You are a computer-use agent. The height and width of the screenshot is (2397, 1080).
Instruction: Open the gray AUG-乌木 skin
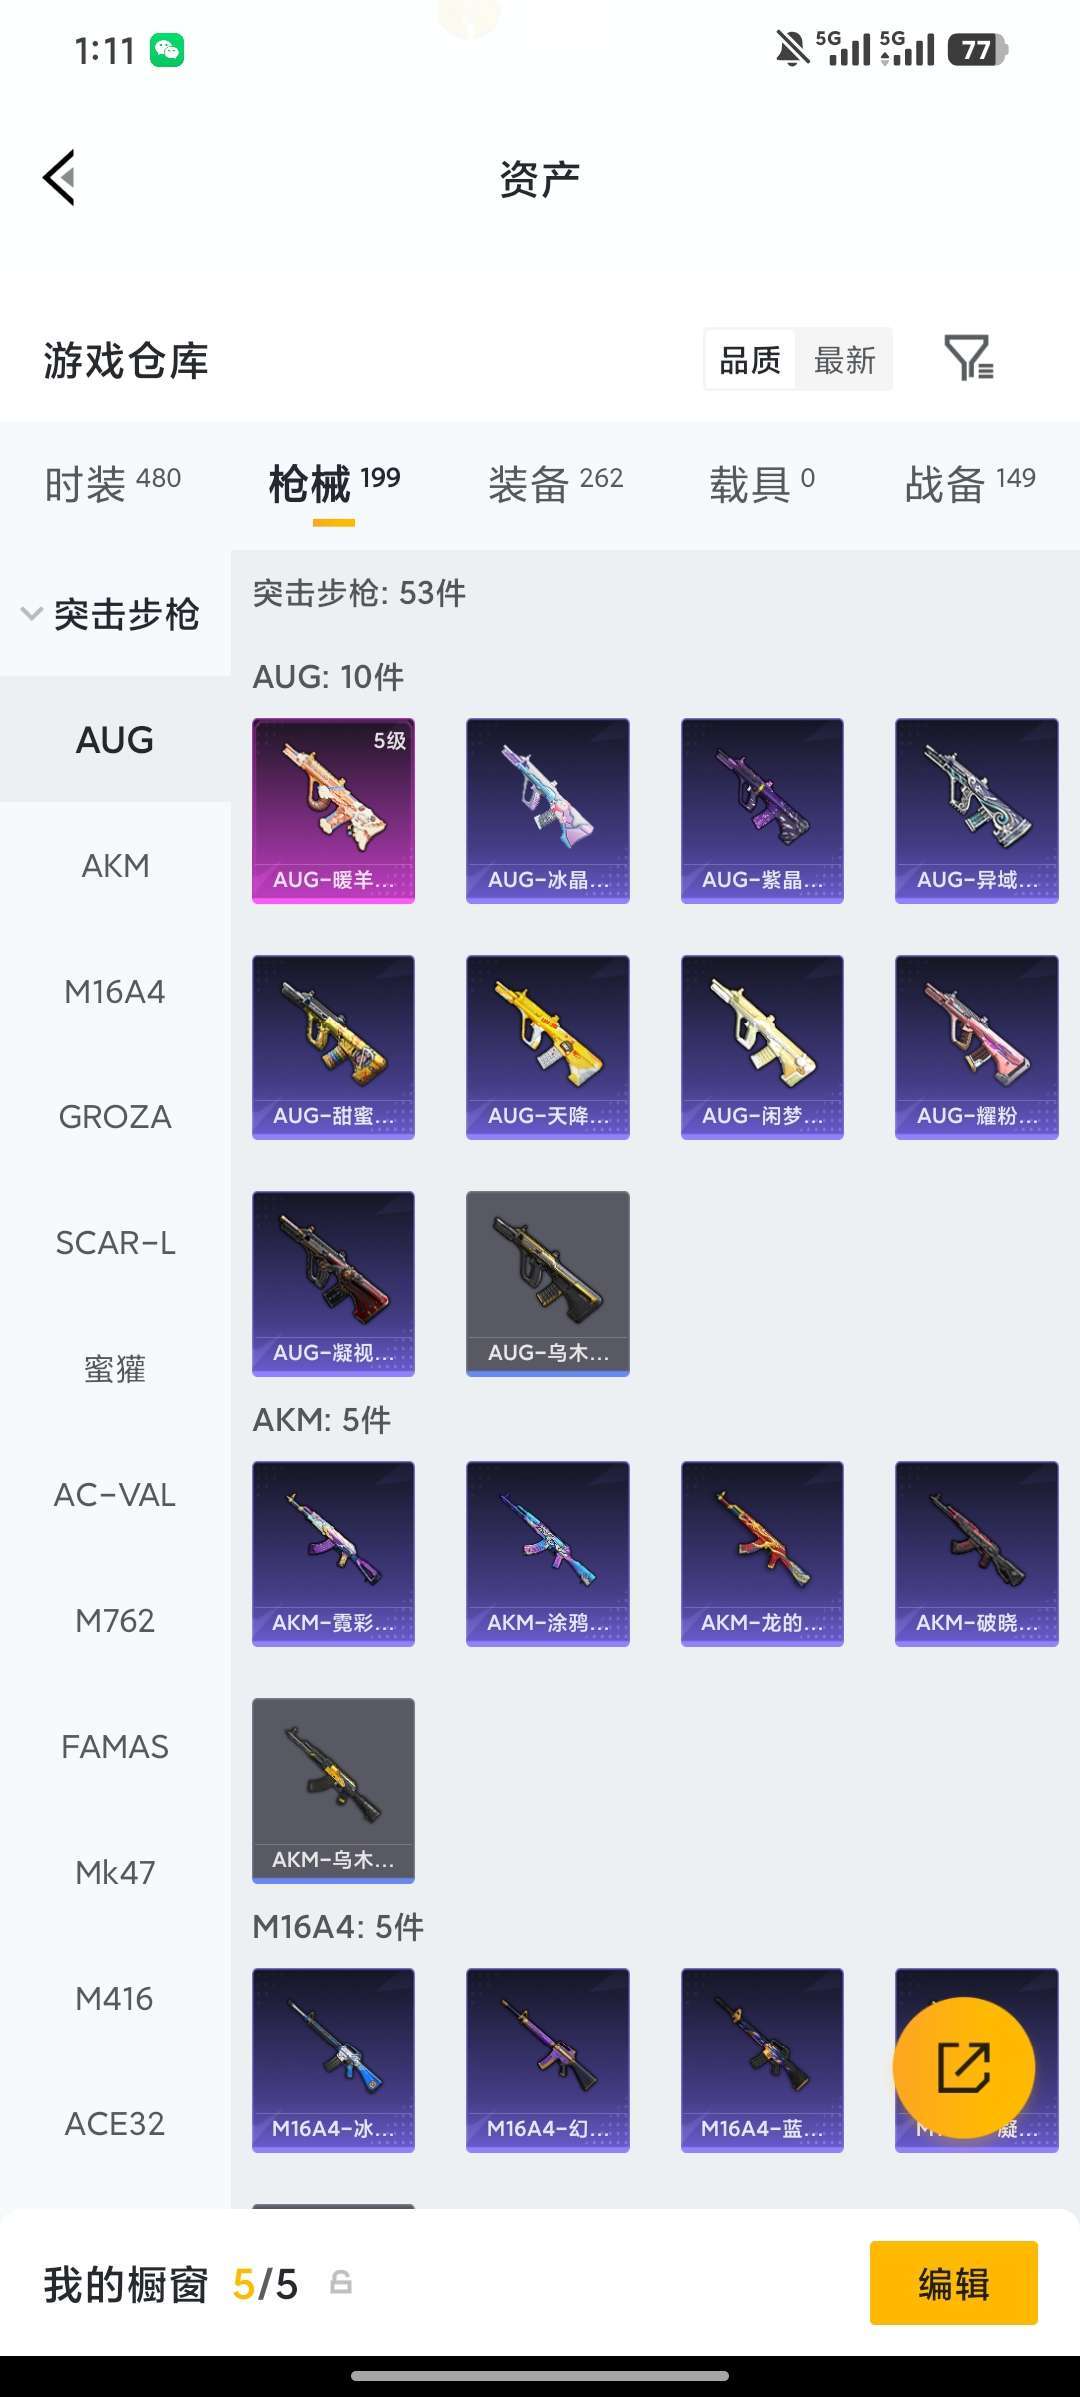(548, 1283)
